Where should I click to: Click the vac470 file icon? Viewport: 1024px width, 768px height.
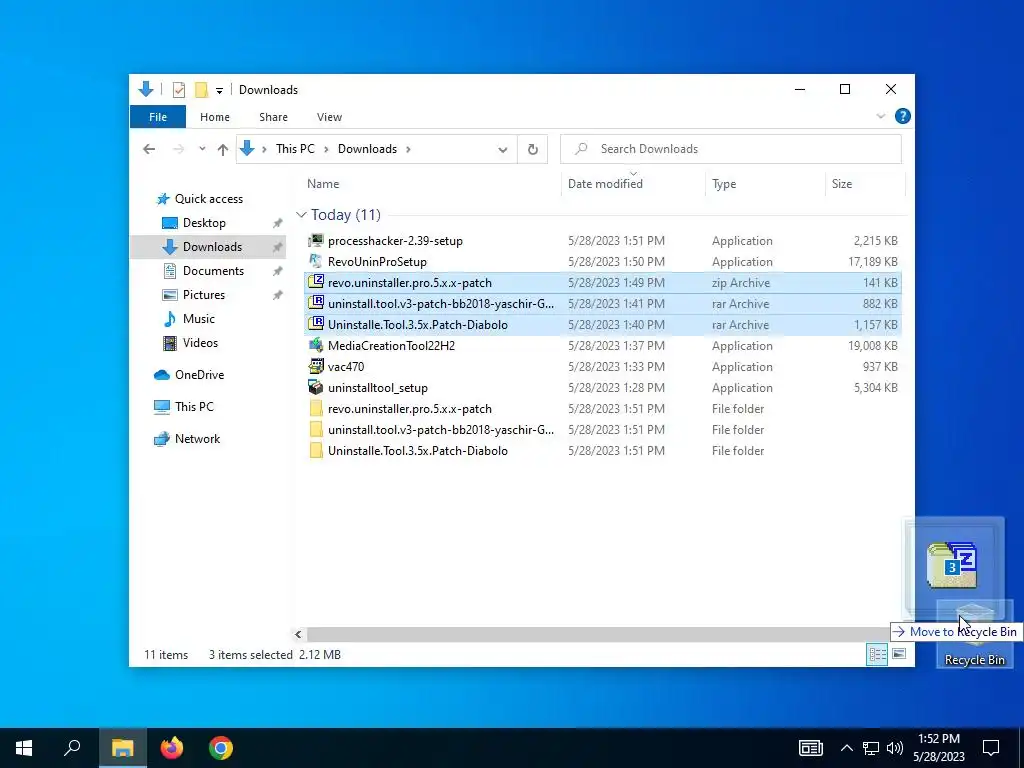(x=316, y=366)
